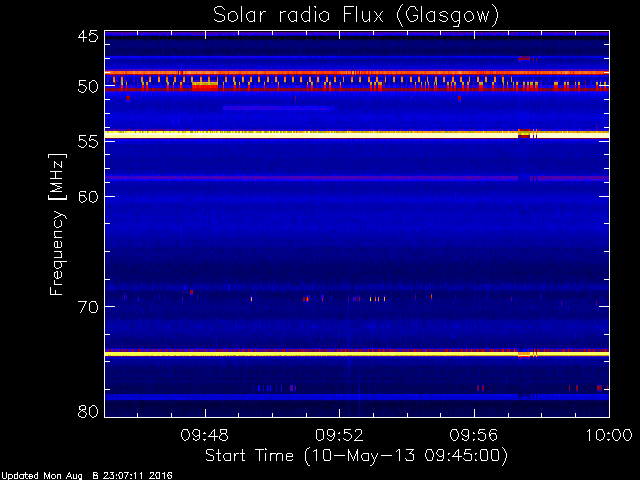Click the red-orange band just above 50 MHz
The height and width of the screenshot is (480, 640).
pos(357,73)
